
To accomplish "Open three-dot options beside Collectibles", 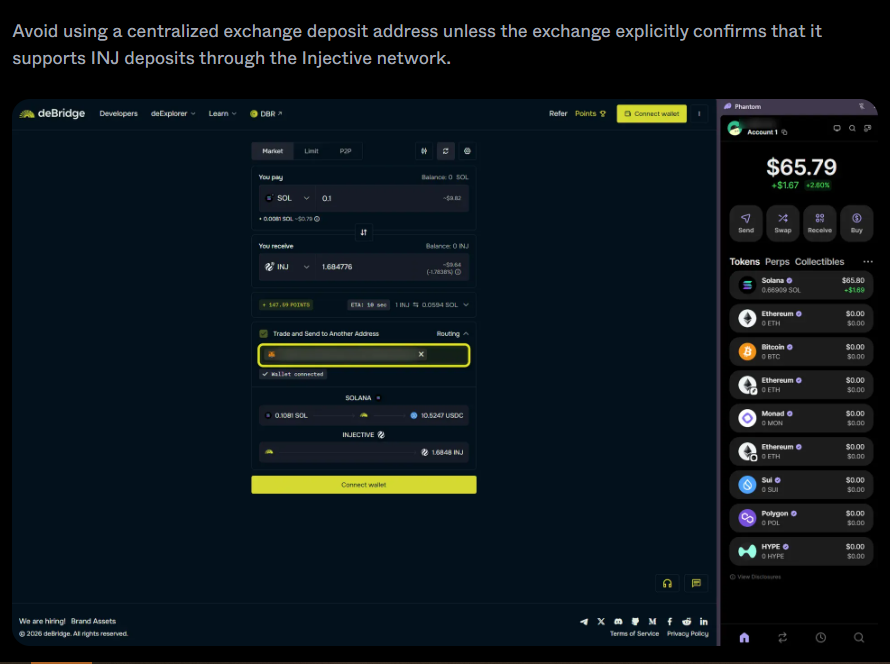I will [868, 262].
